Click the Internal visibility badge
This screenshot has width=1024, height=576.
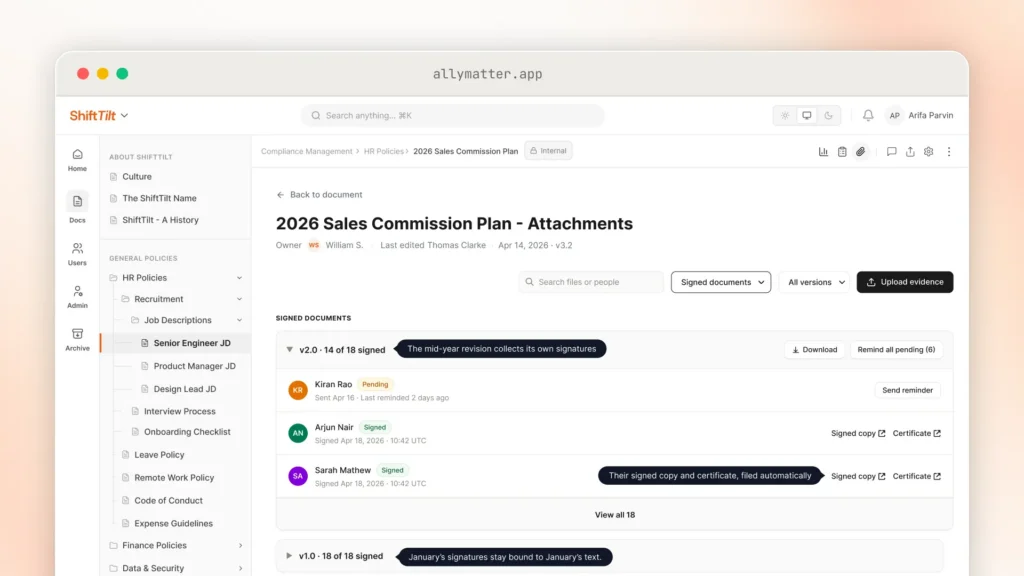[548, 151]
